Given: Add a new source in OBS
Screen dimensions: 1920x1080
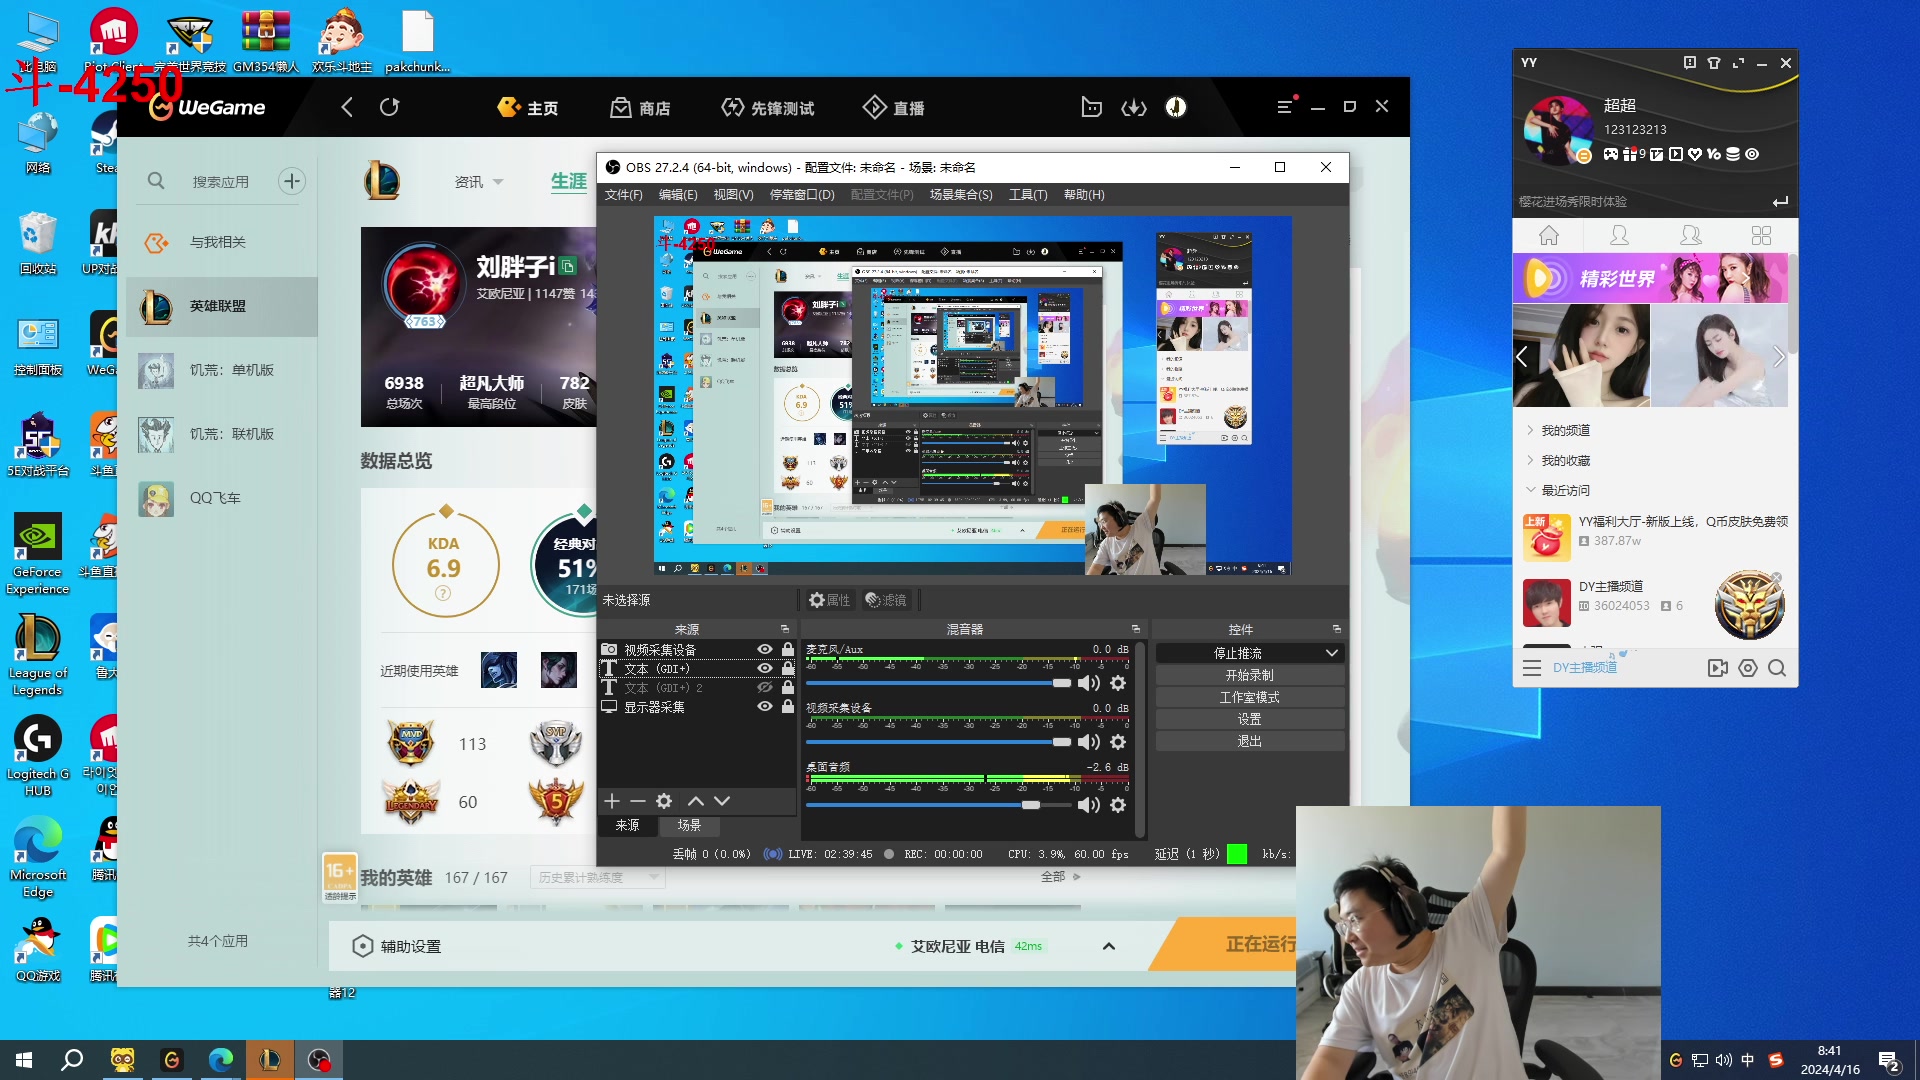Looking at the screenshot, I should [612, 801].
